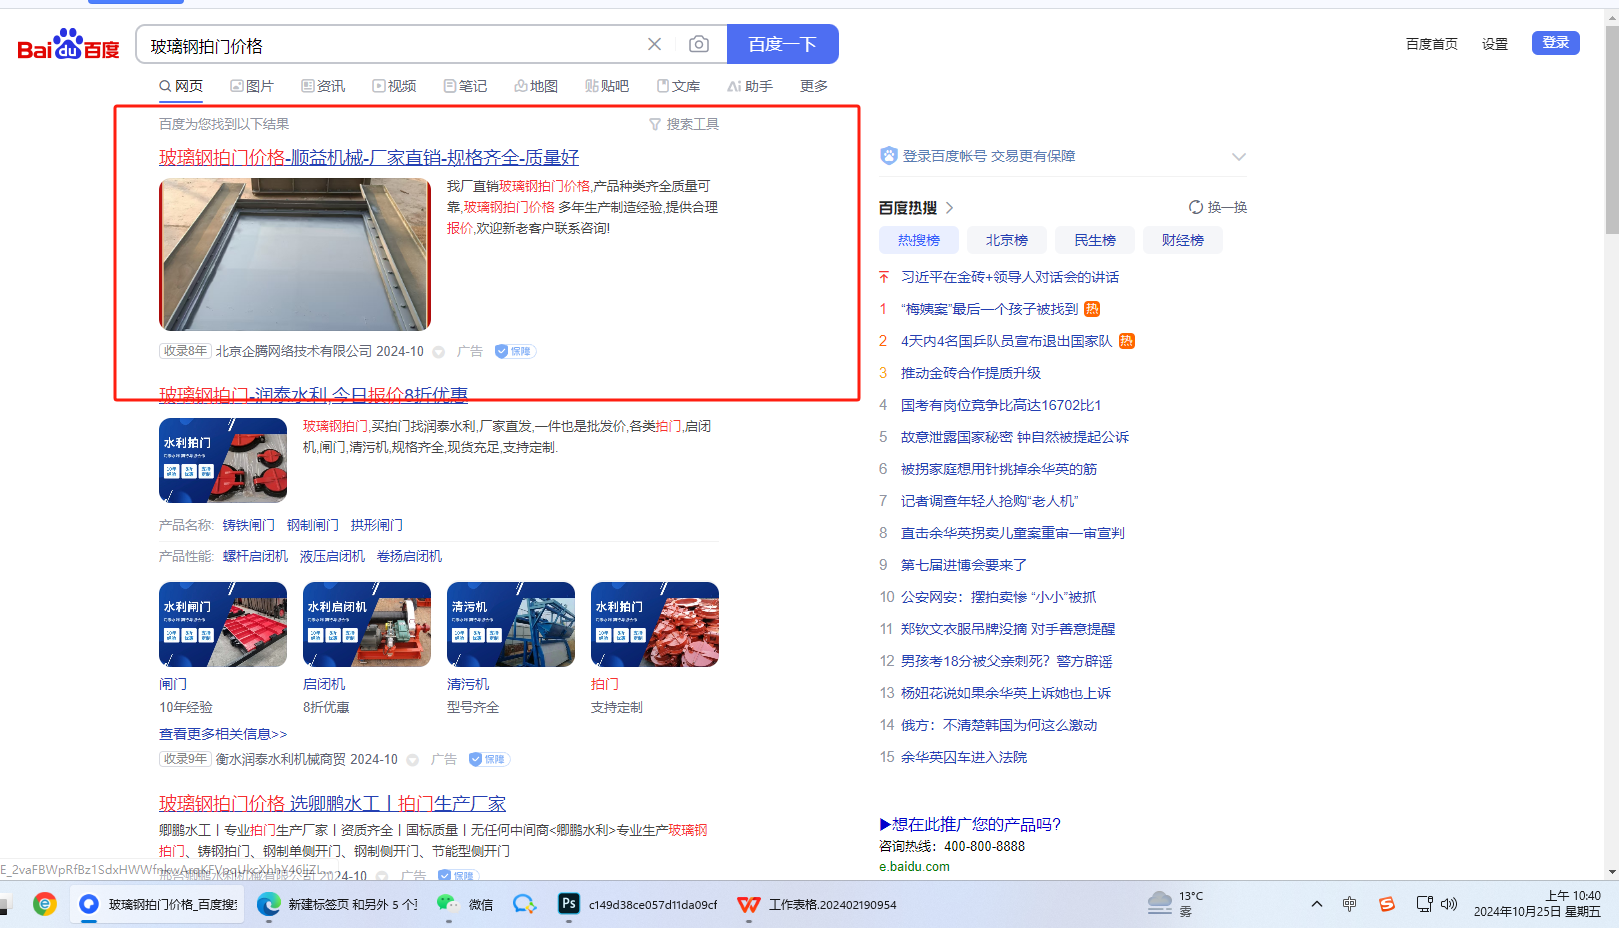Open the Photoshop taskbar icon

point(568,904)
